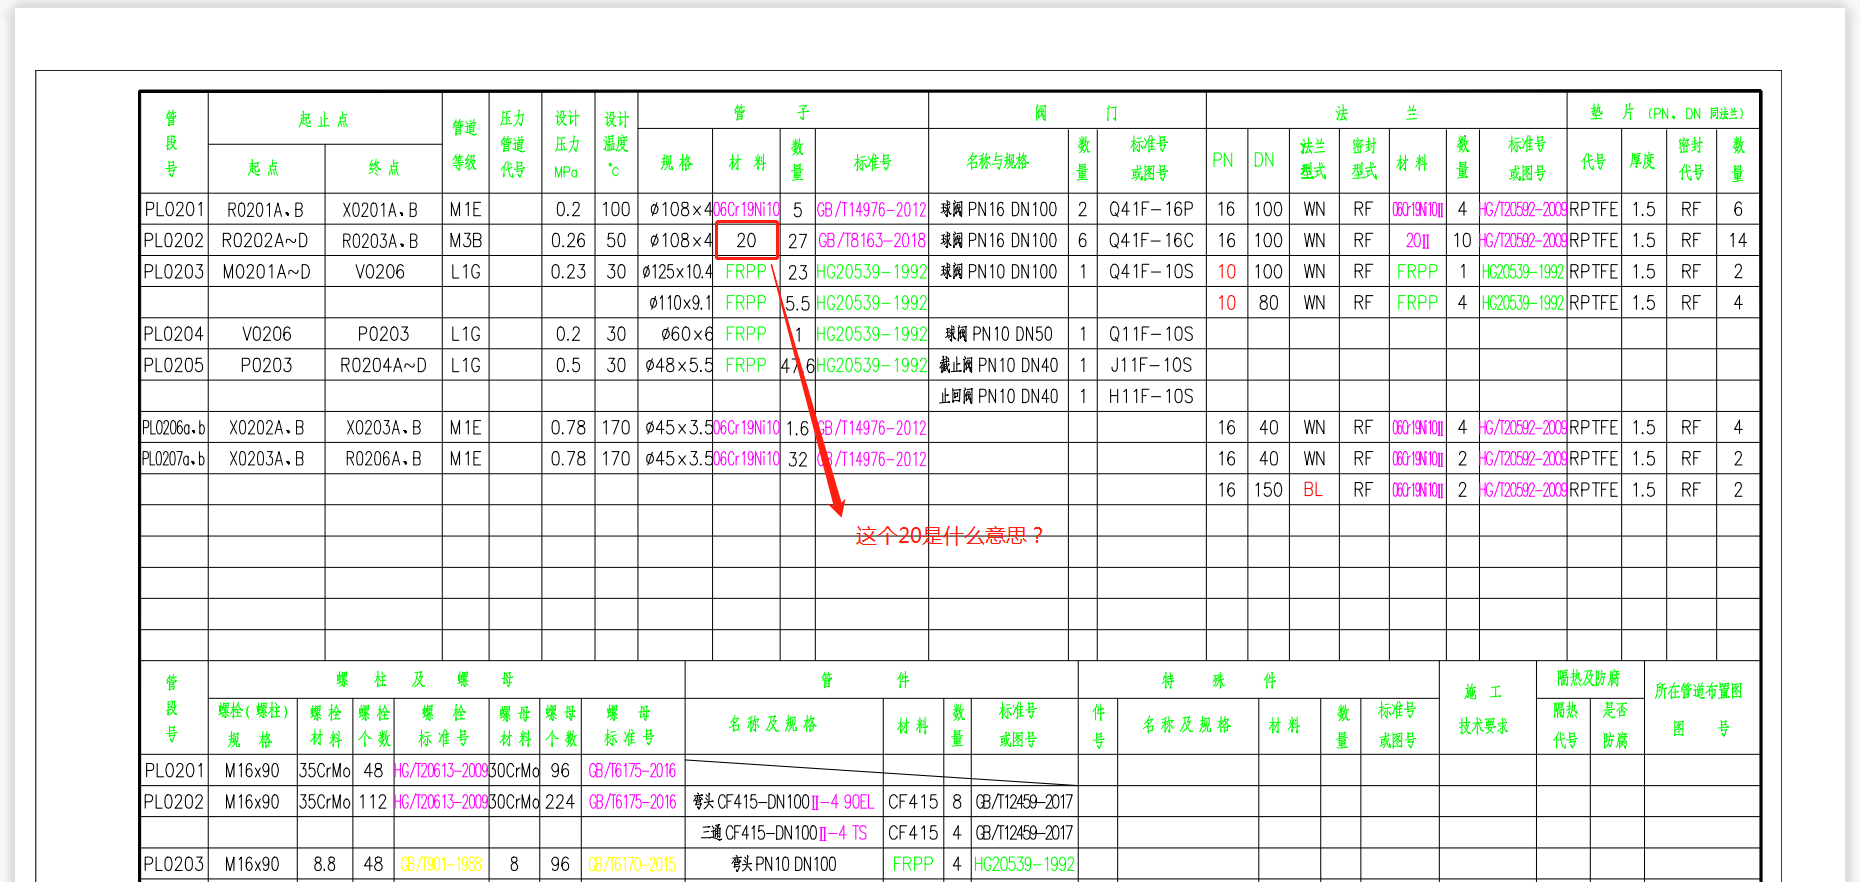Click the pipe quantity value 23
The height and width of the screenshot is (882, 1860).
click(797, 272)
